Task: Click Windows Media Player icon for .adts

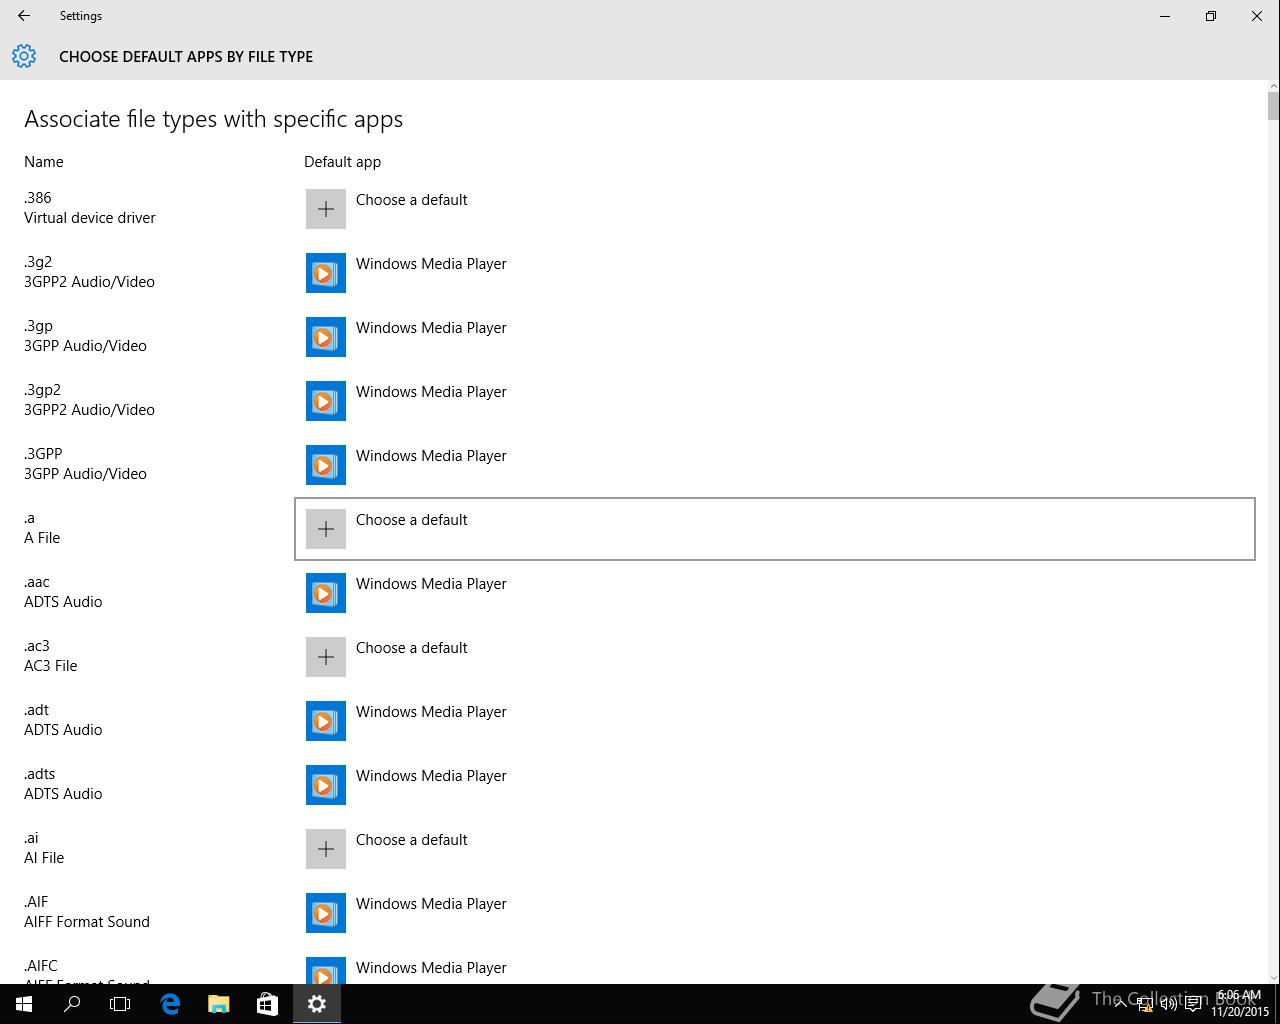Action: [x=326, y=785]
